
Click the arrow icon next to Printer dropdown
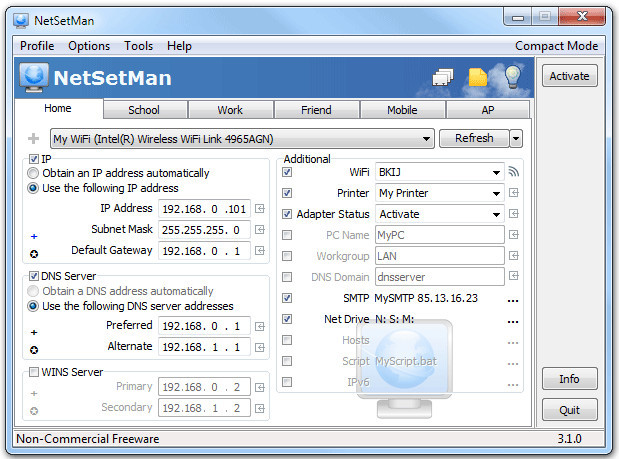pos(514,193)
